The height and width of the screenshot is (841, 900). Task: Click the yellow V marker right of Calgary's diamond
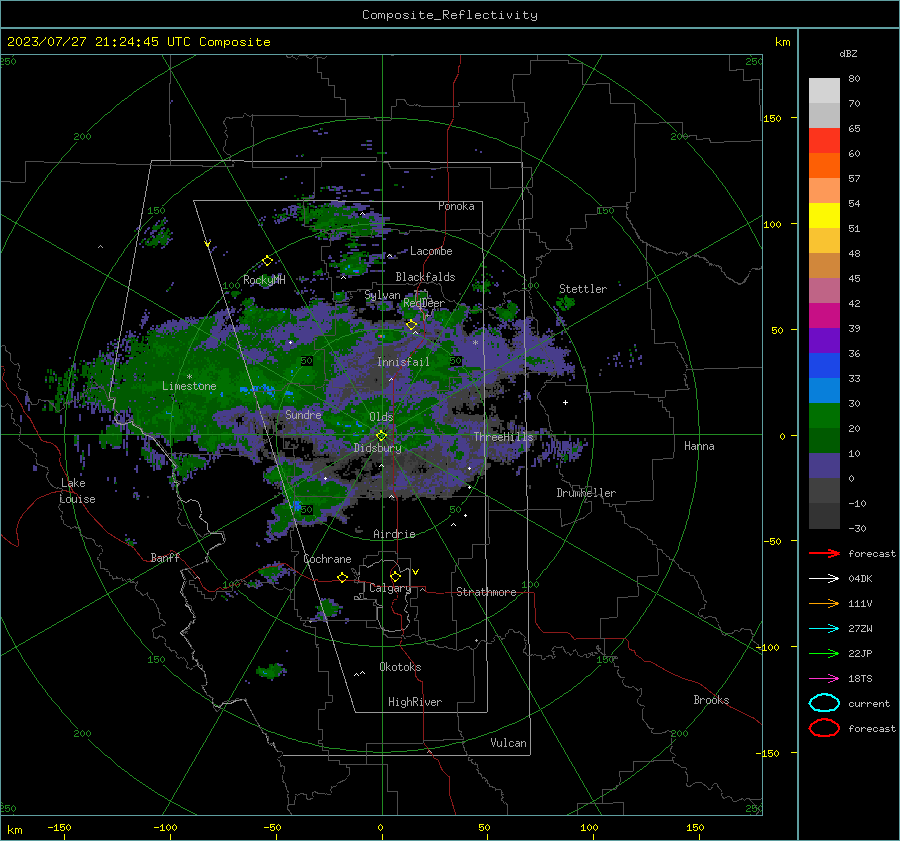(416, 572)
